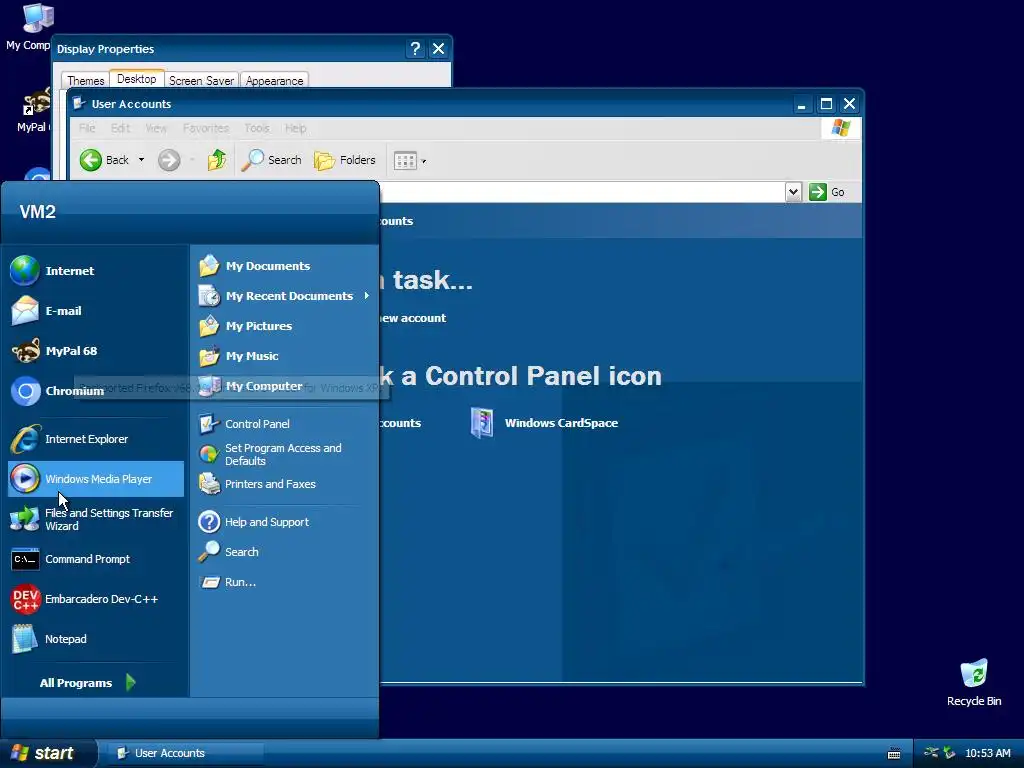Open Printers and Faxes
The width and height of the screenshot is (1024, 768).
[284, 484]
